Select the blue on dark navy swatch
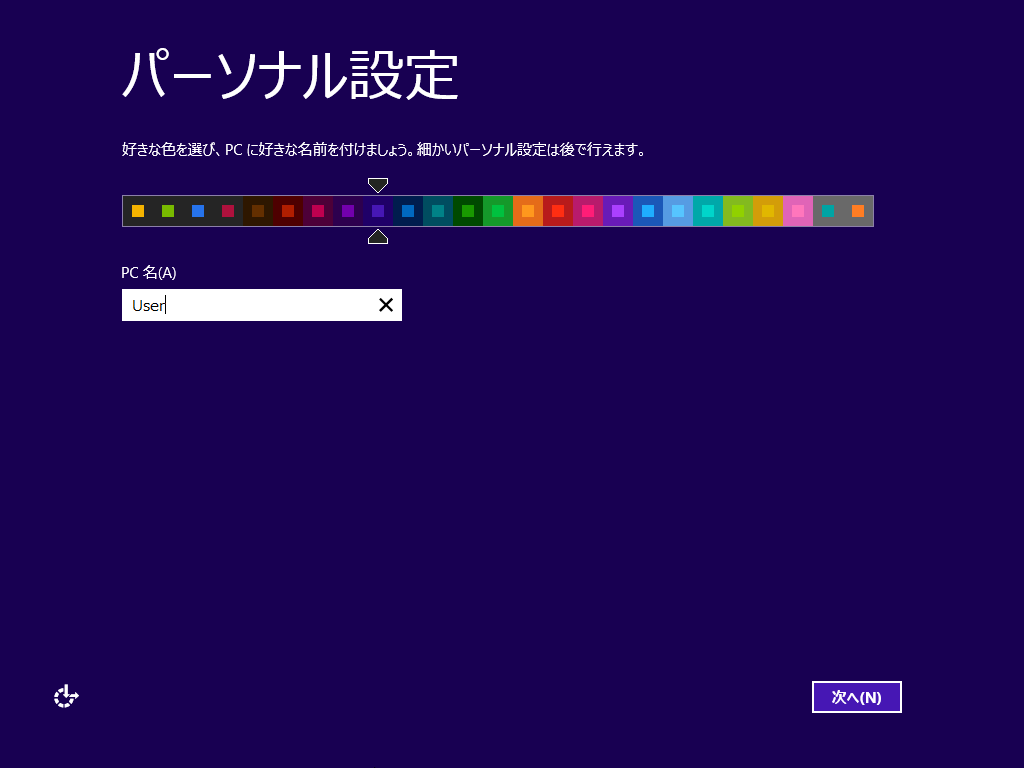The image size is (1024, 768). pos(408,211)
